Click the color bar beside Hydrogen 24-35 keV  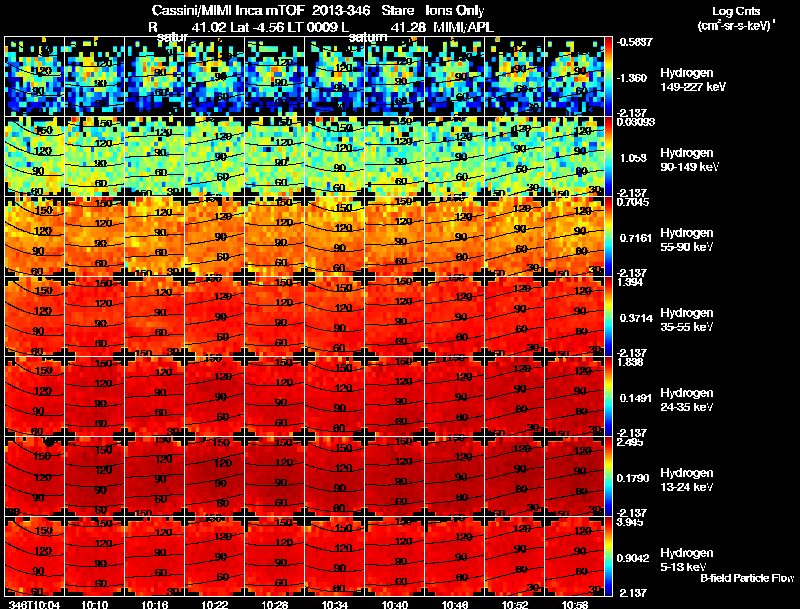coord(609,397)
